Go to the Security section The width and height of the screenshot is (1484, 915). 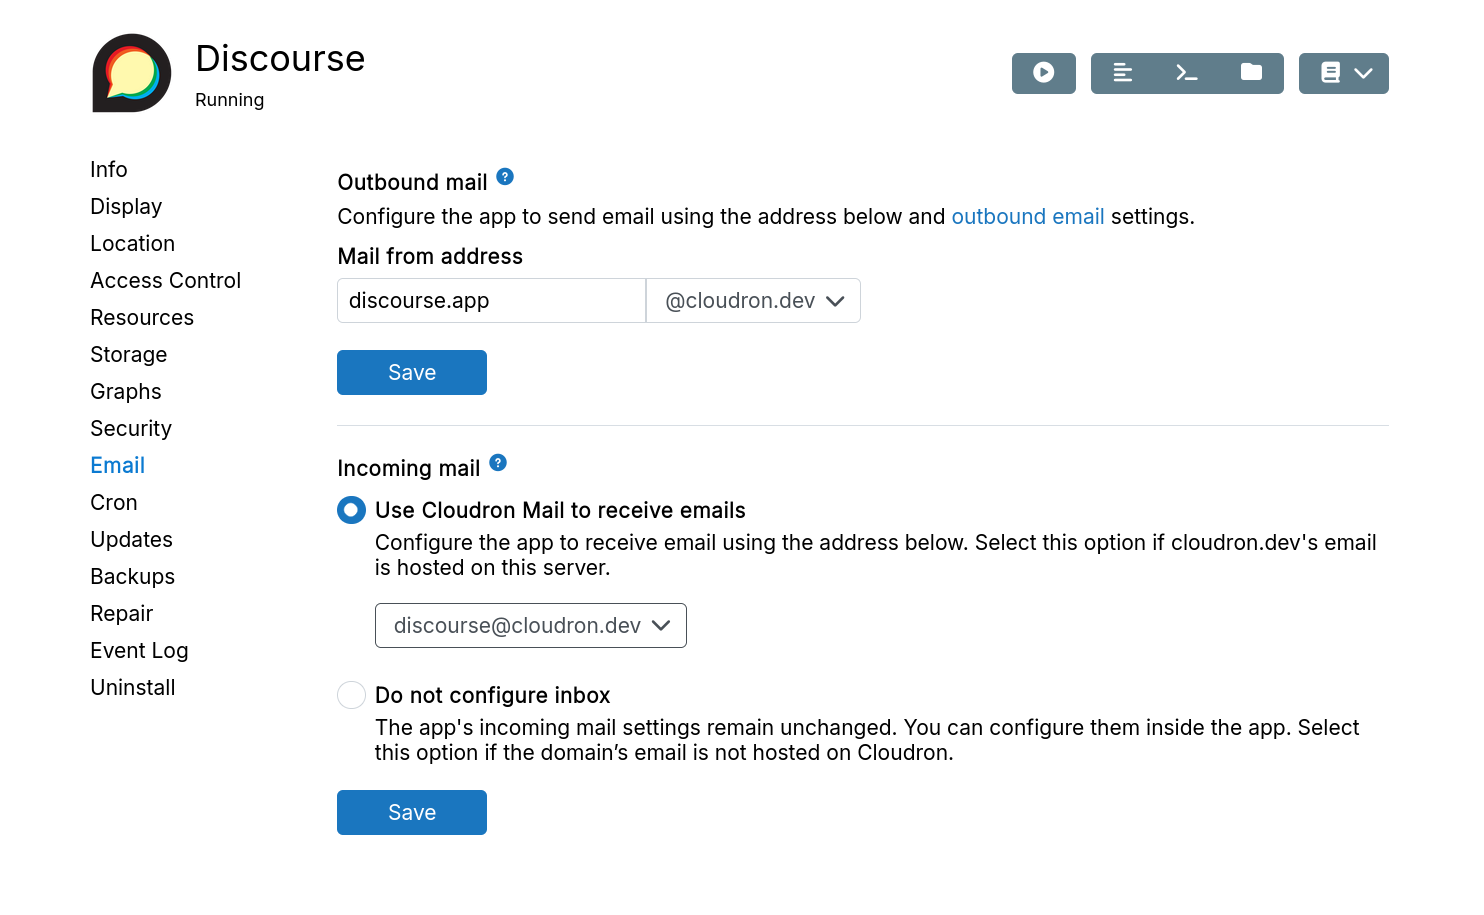131,429
